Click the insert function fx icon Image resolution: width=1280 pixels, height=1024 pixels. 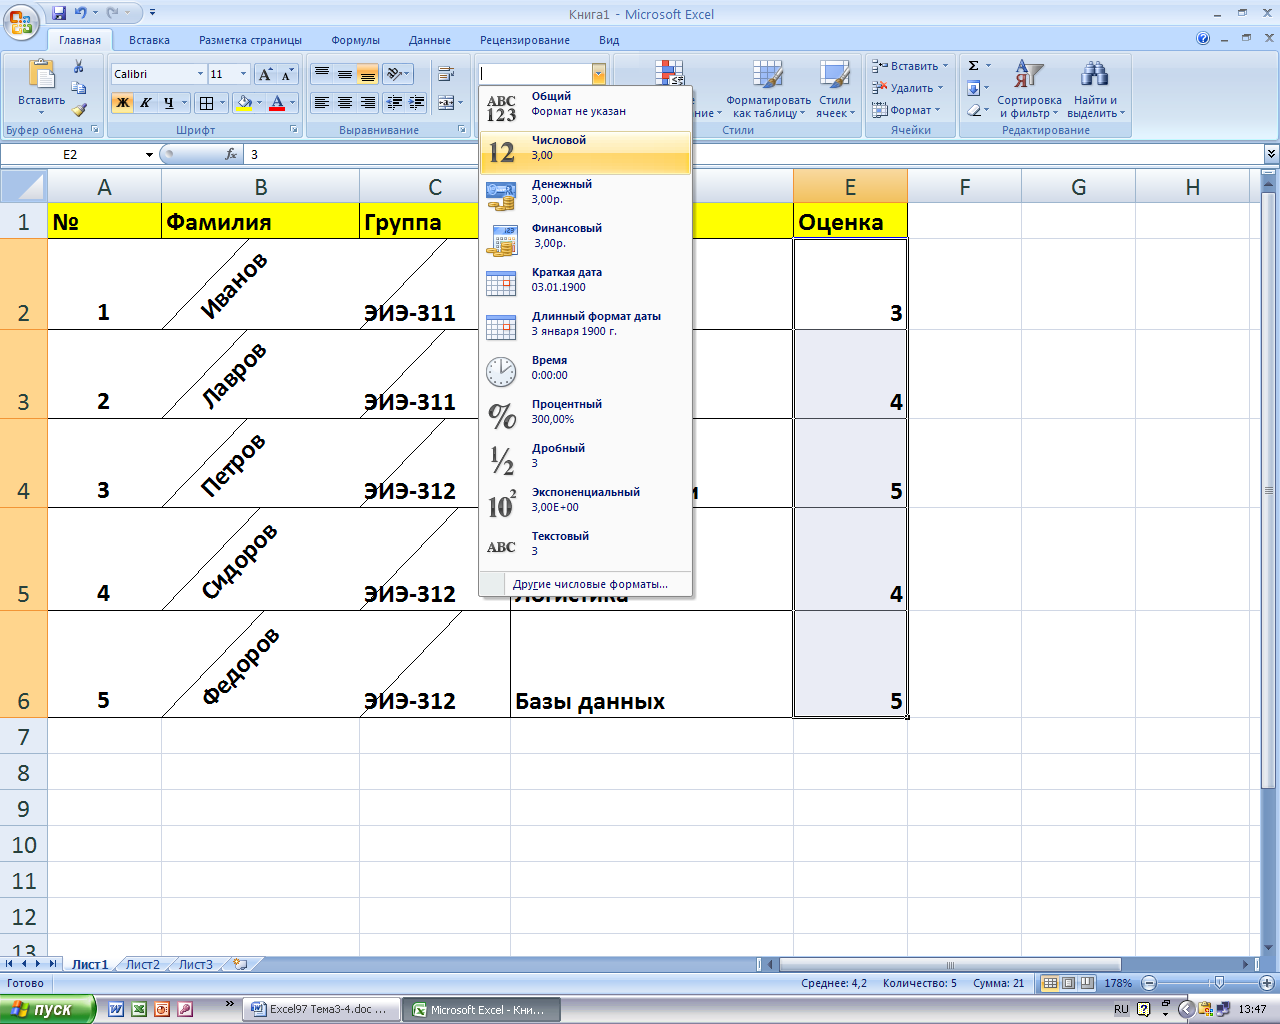point(231,154)
